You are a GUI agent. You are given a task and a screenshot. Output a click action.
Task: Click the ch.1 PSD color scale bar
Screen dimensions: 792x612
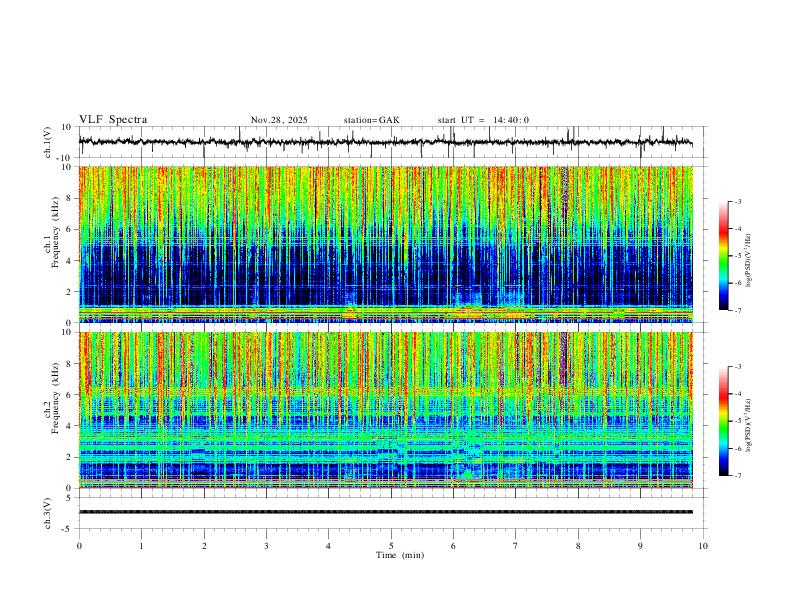[x=723, y=256]
